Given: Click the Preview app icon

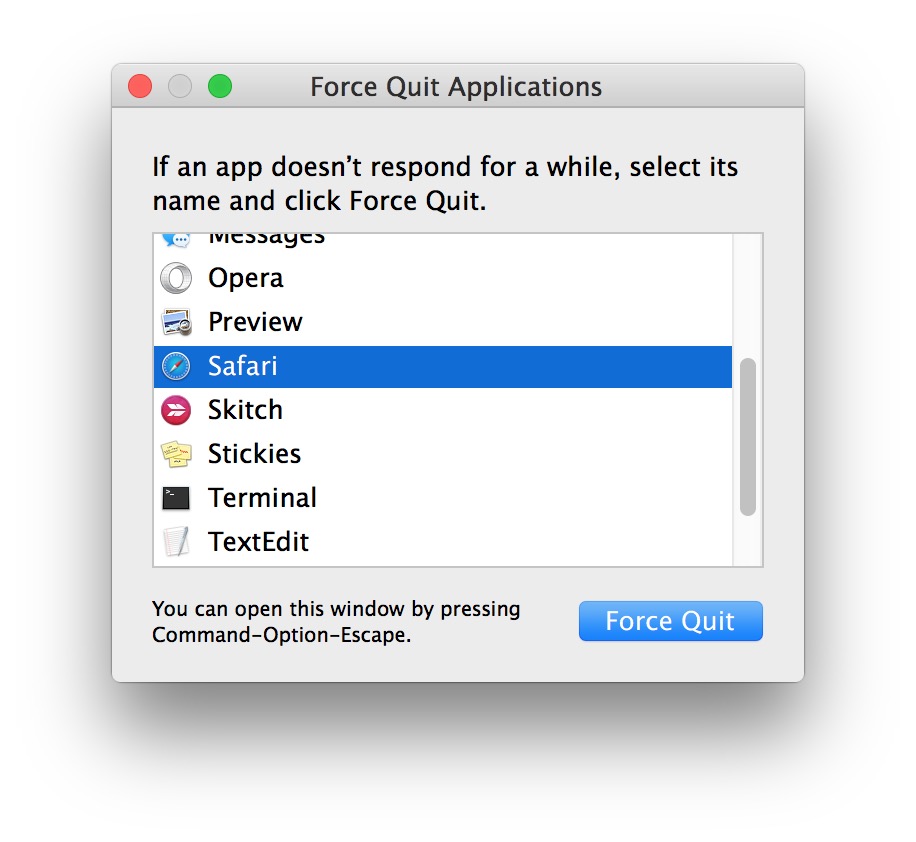Looking at the screenshot, I should 176,322.
